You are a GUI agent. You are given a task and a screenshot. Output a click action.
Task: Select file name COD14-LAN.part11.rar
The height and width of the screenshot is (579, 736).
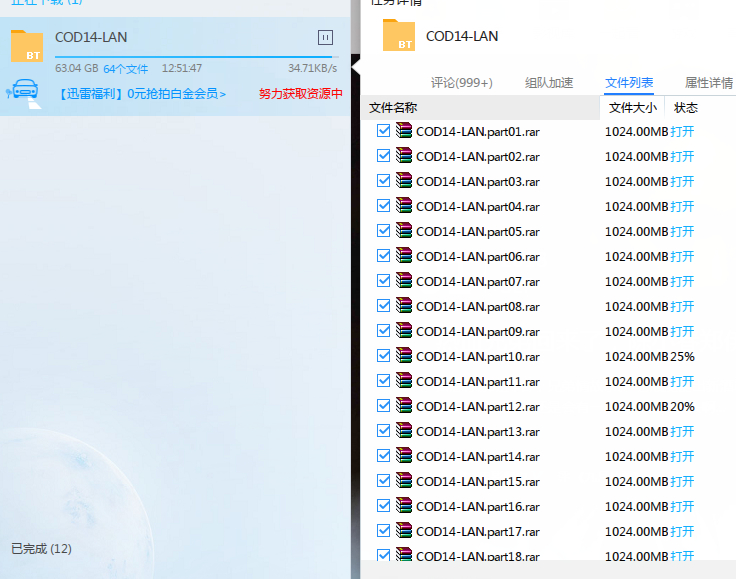[478, 382]
